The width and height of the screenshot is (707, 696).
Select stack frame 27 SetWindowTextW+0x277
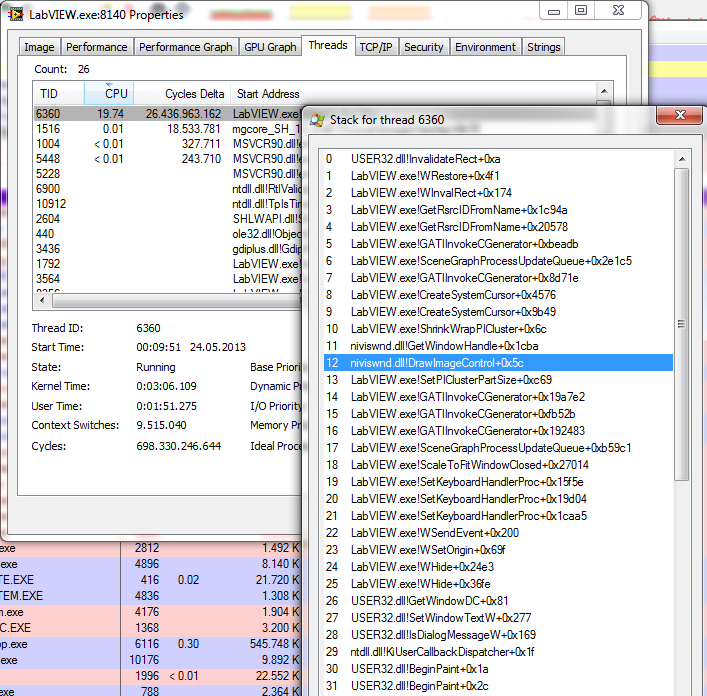(x=498, y=618)
